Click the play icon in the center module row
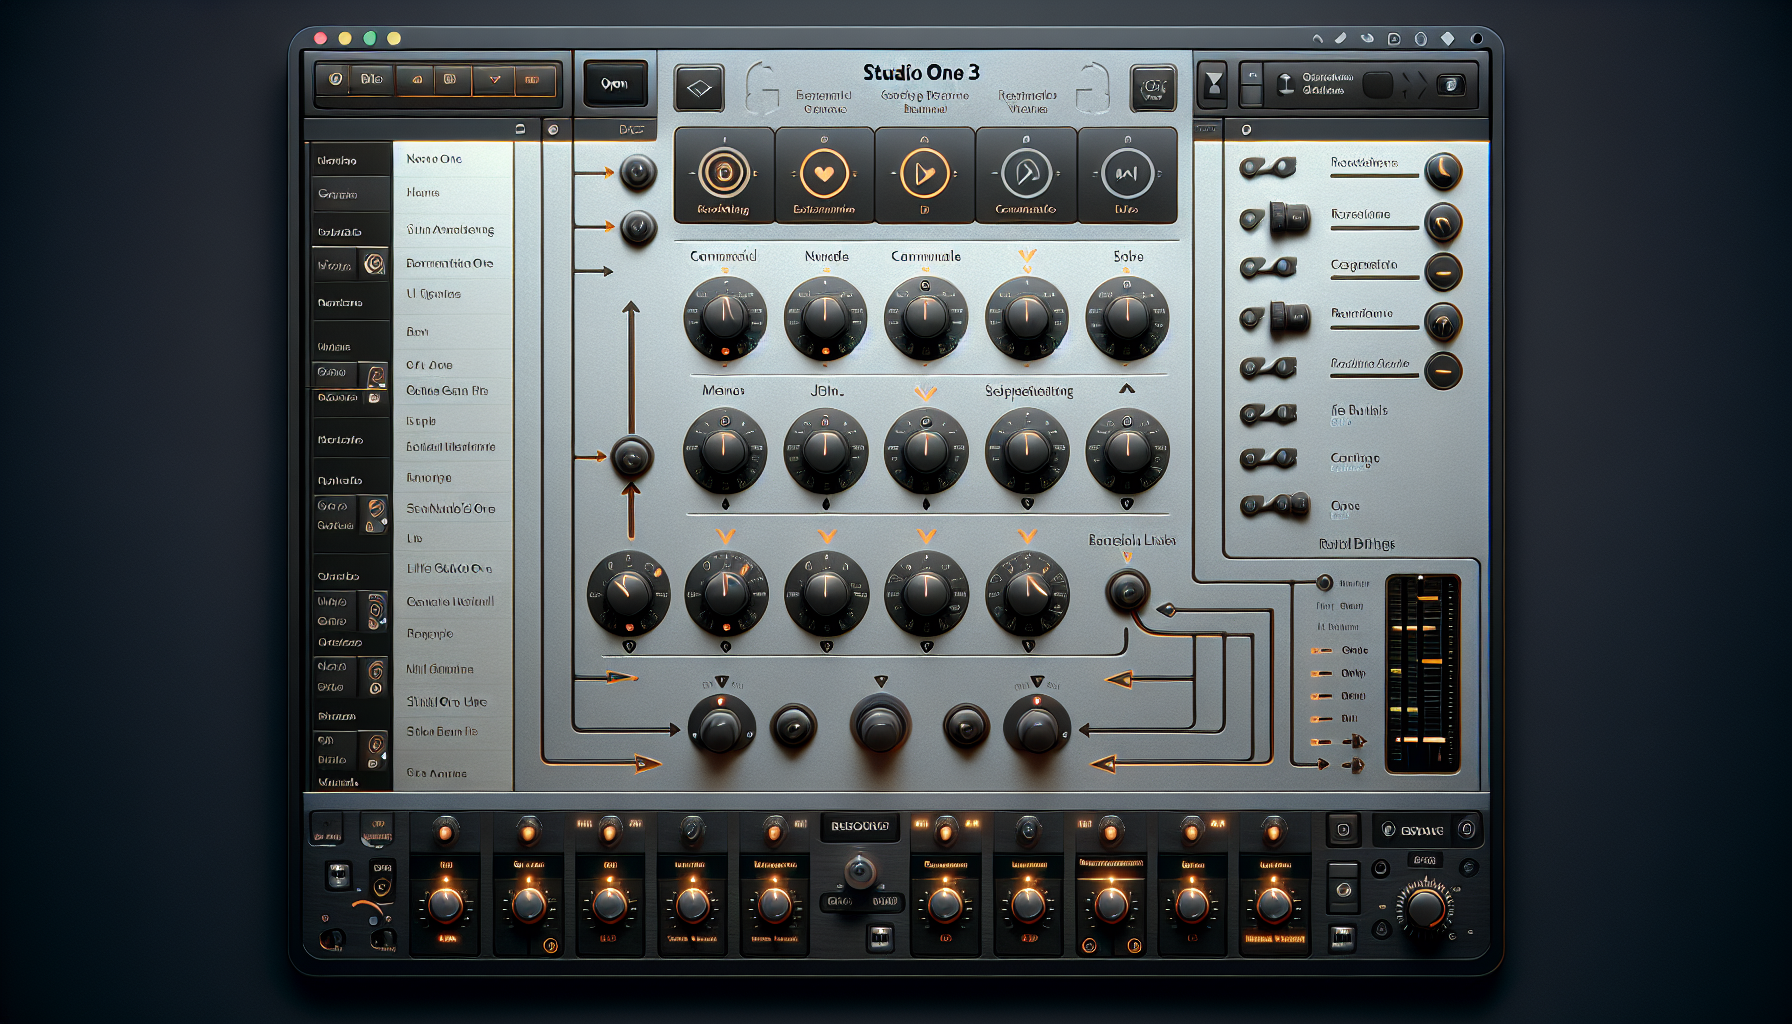Image resolution: width=1792 pixels, height=1024 pixels. click(925, 172)
